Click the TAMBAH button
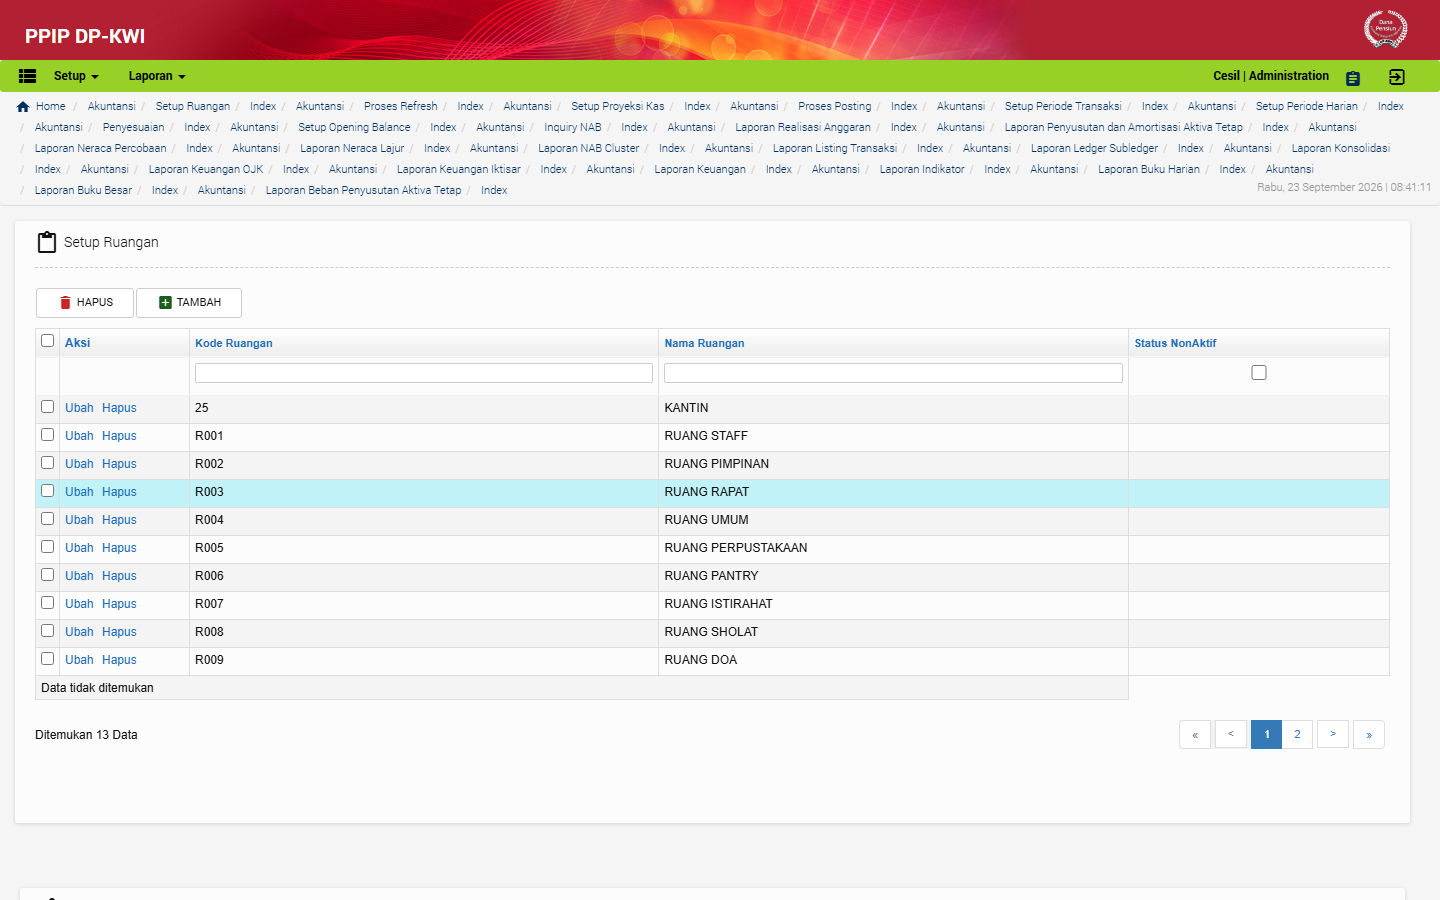 [x=189, y=303]
